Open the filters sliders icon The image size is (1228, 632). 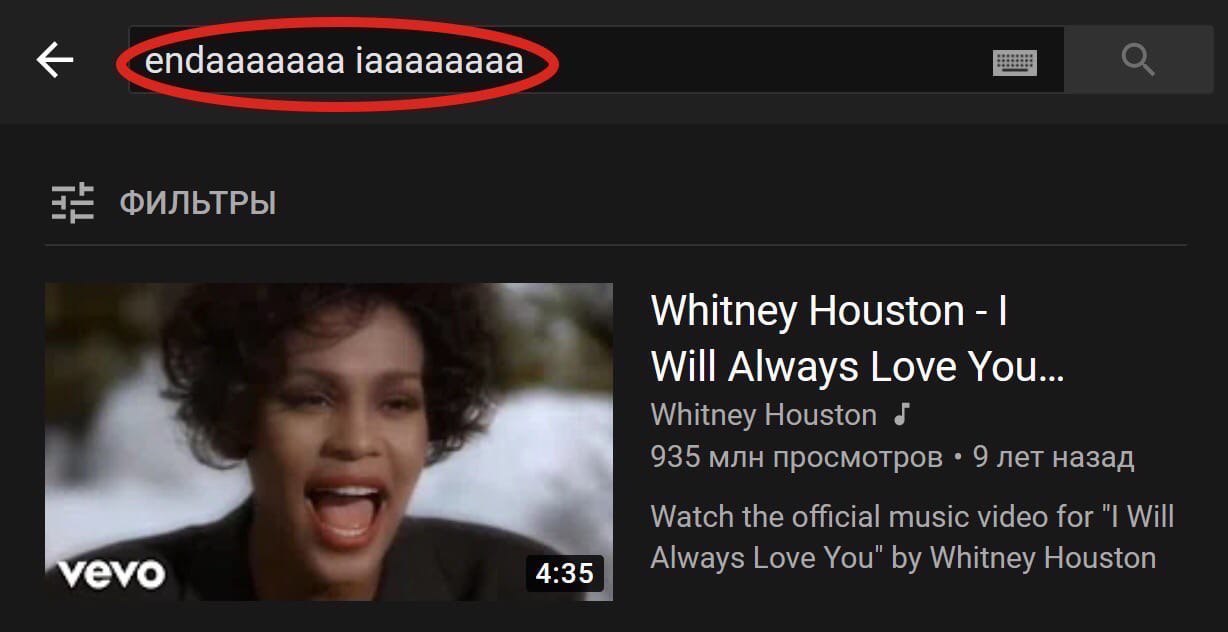(x=72, y=203)
